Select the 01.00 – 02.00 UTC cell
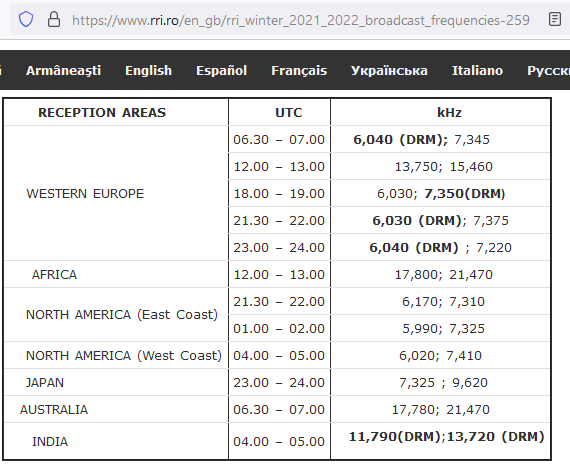The image size is (570, 465). (x=280, y=328)
